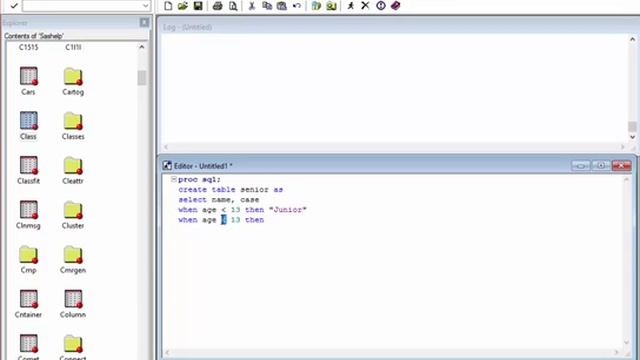640x360 pixels.
Task: Click the last "then" keyword in code
Action: tap(254, 220)
